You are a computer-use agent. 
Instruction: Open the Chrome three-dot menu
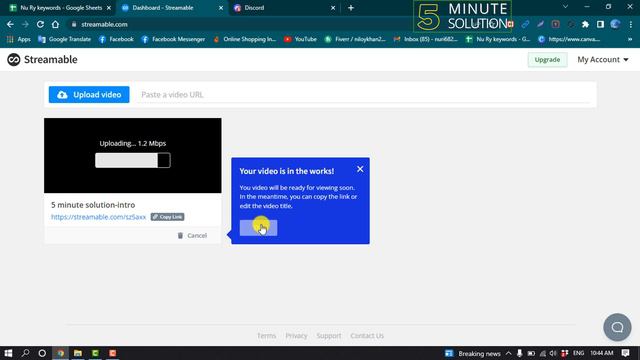tap(631, 24)
